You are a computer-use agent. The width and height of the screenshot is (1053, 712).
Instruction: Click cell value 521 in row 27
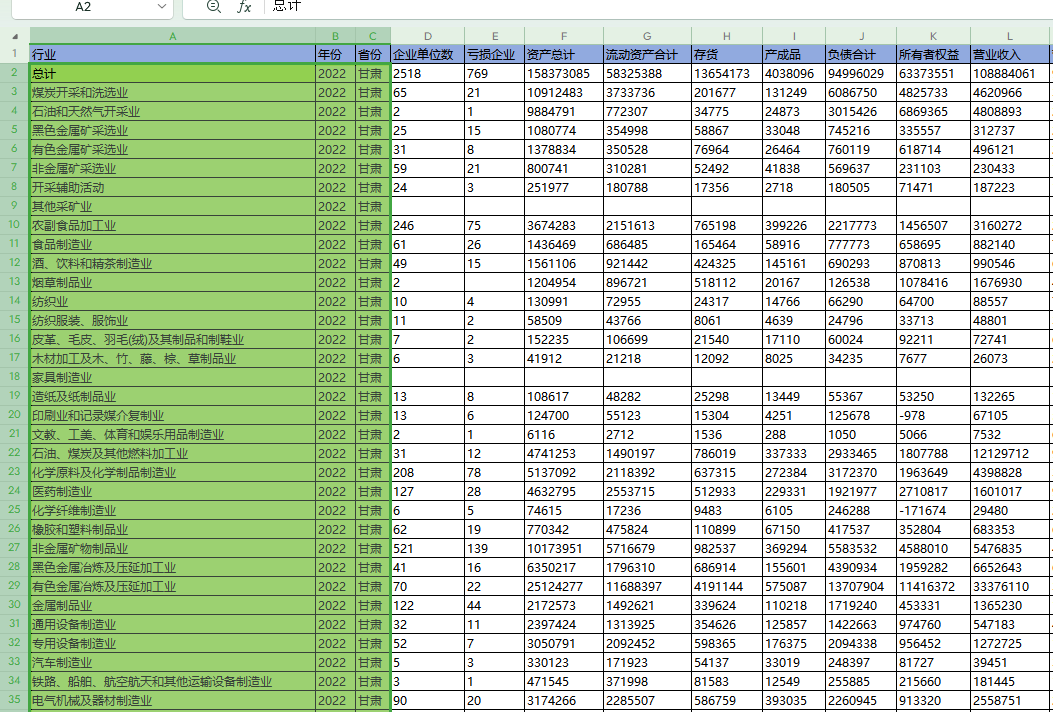pyautogui.click(x=428, y=548)
